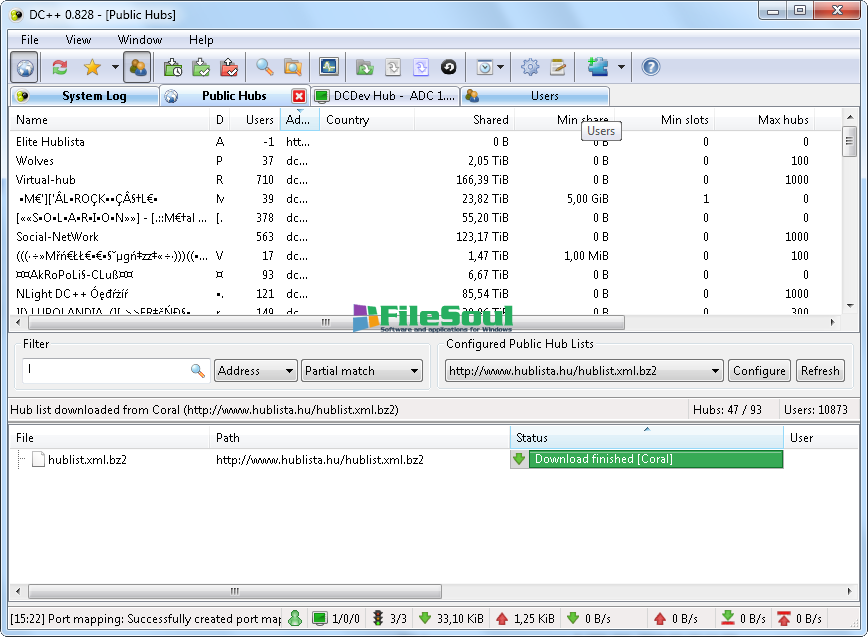Select the NLight DC++ hub row
The image size is (868, 637).
[424, 294]
